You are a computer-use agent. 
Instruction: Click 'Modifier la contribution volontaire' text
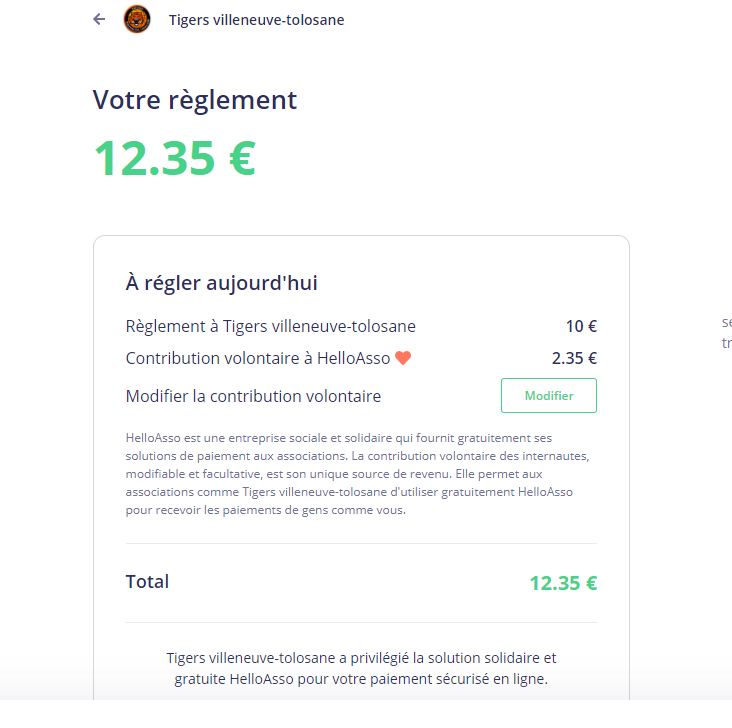pyautogui.click(x=253, y=396)
